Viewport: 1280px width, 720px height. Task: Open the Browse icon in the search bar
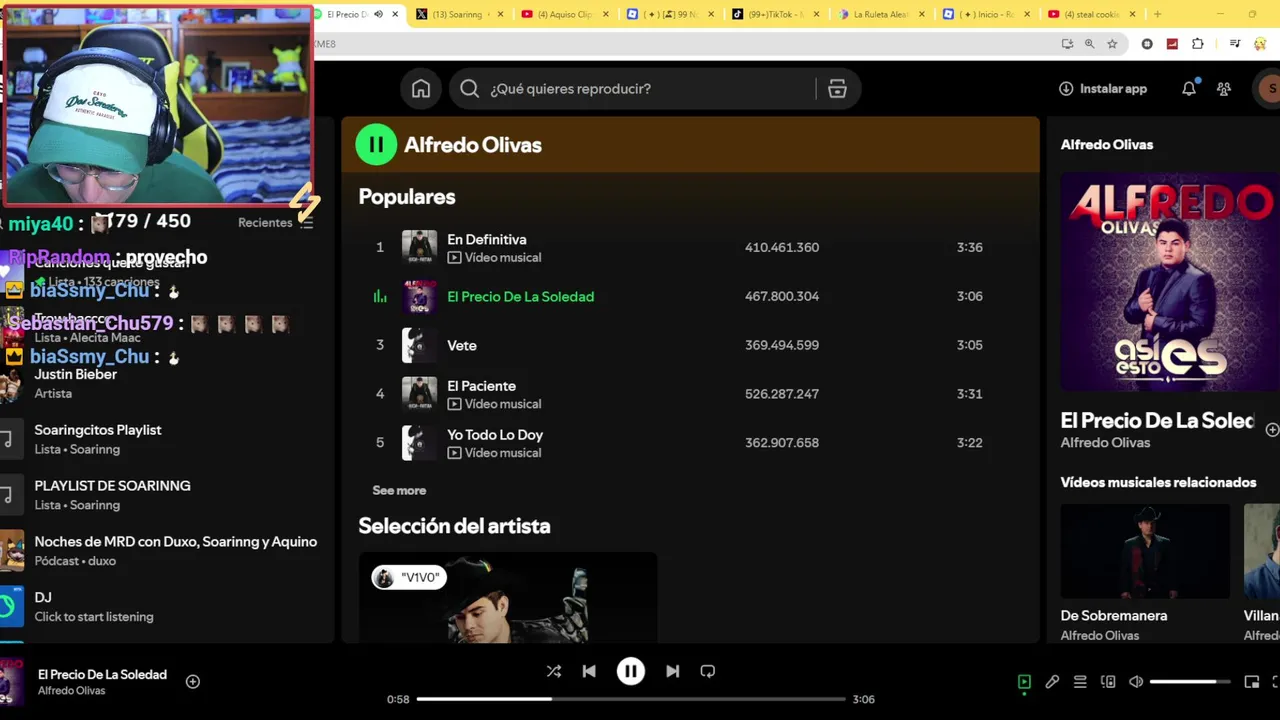(837, 89)
